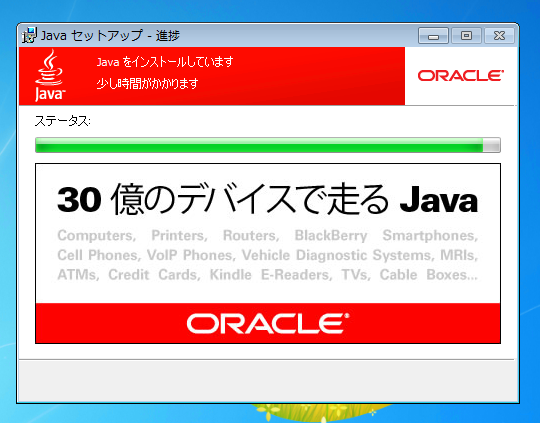
Task: Click the Oracle logo in the header
Action: click(461, 76)
